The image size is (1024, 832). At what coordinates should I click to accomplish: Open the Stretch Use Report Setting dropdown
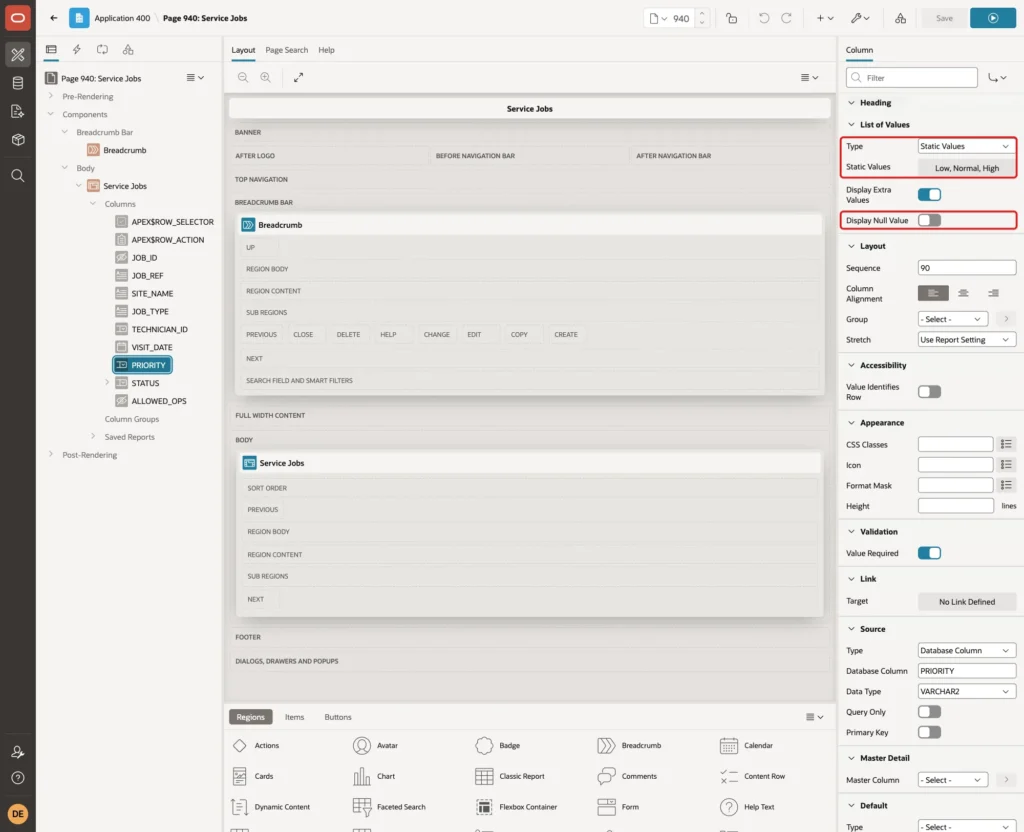[966, 340]
